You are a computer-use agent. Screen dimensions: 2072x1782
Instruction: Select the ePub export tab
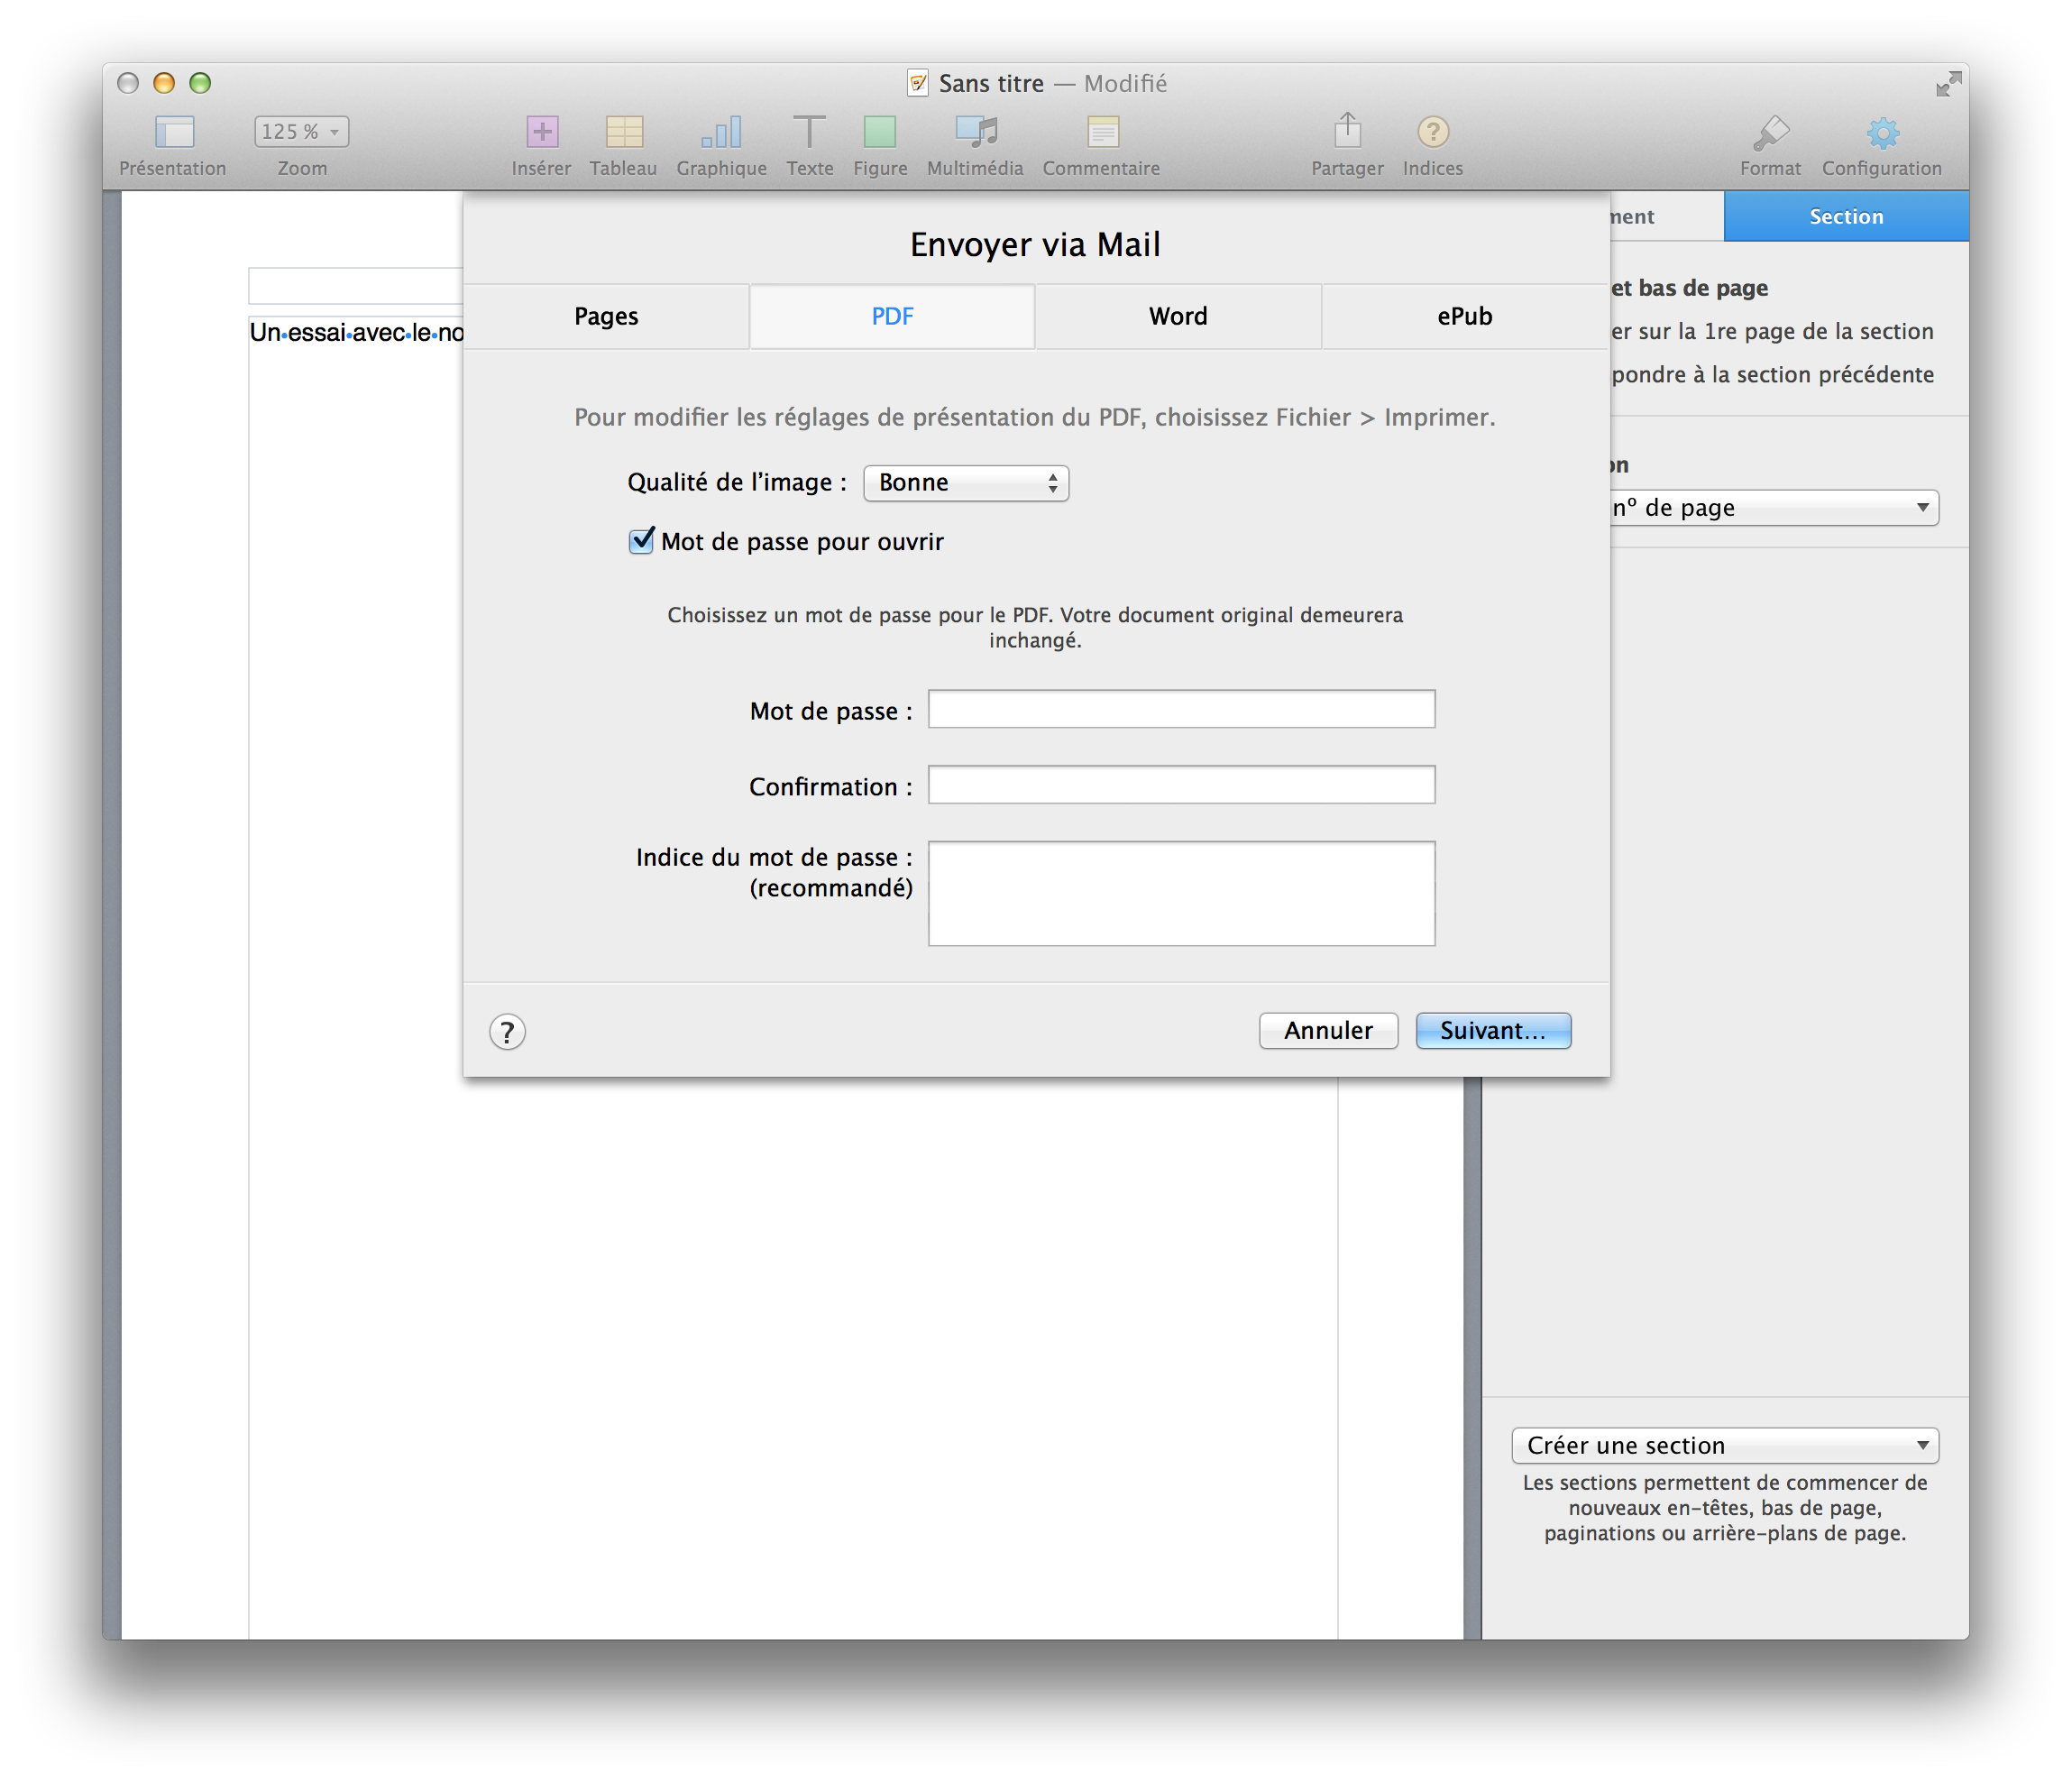1464,316
